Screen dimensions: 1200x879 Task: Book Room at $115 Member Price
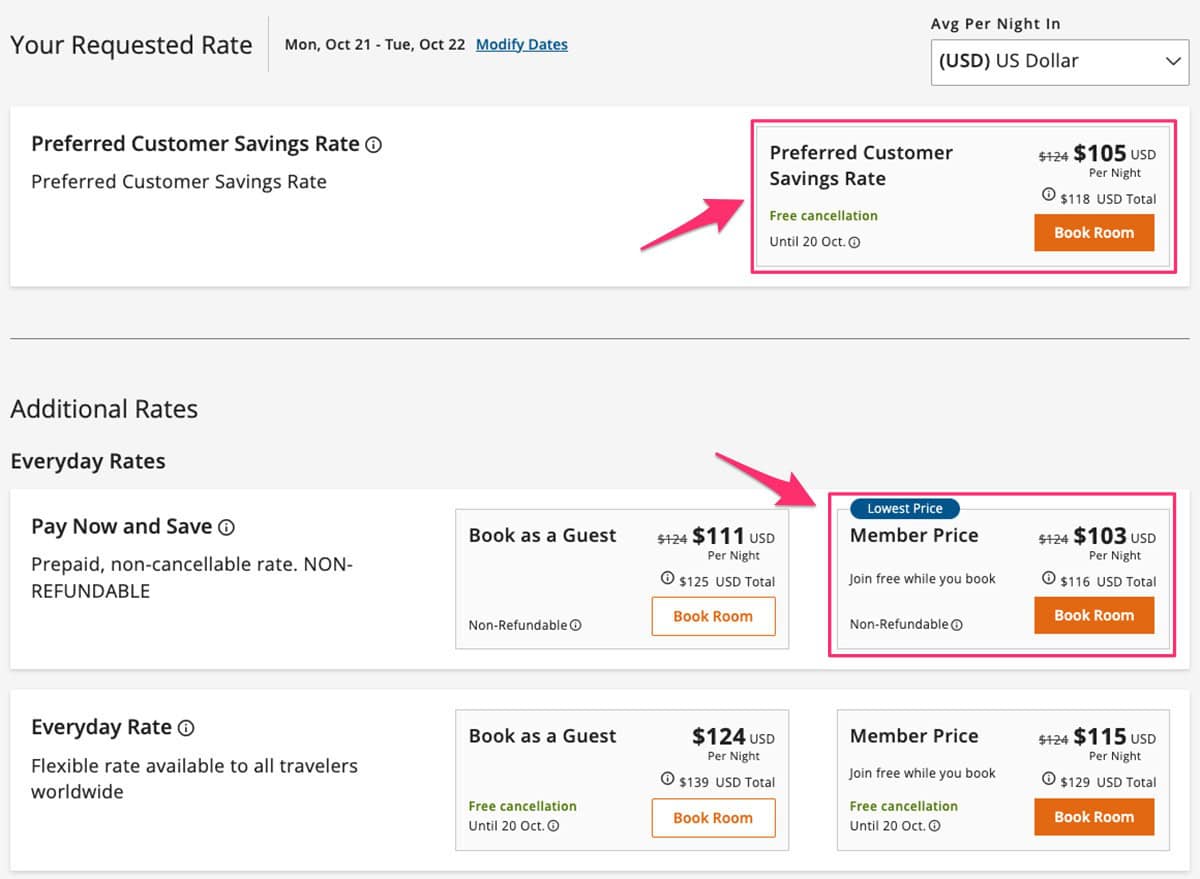pyautogui.click(x=1094, y=817)
